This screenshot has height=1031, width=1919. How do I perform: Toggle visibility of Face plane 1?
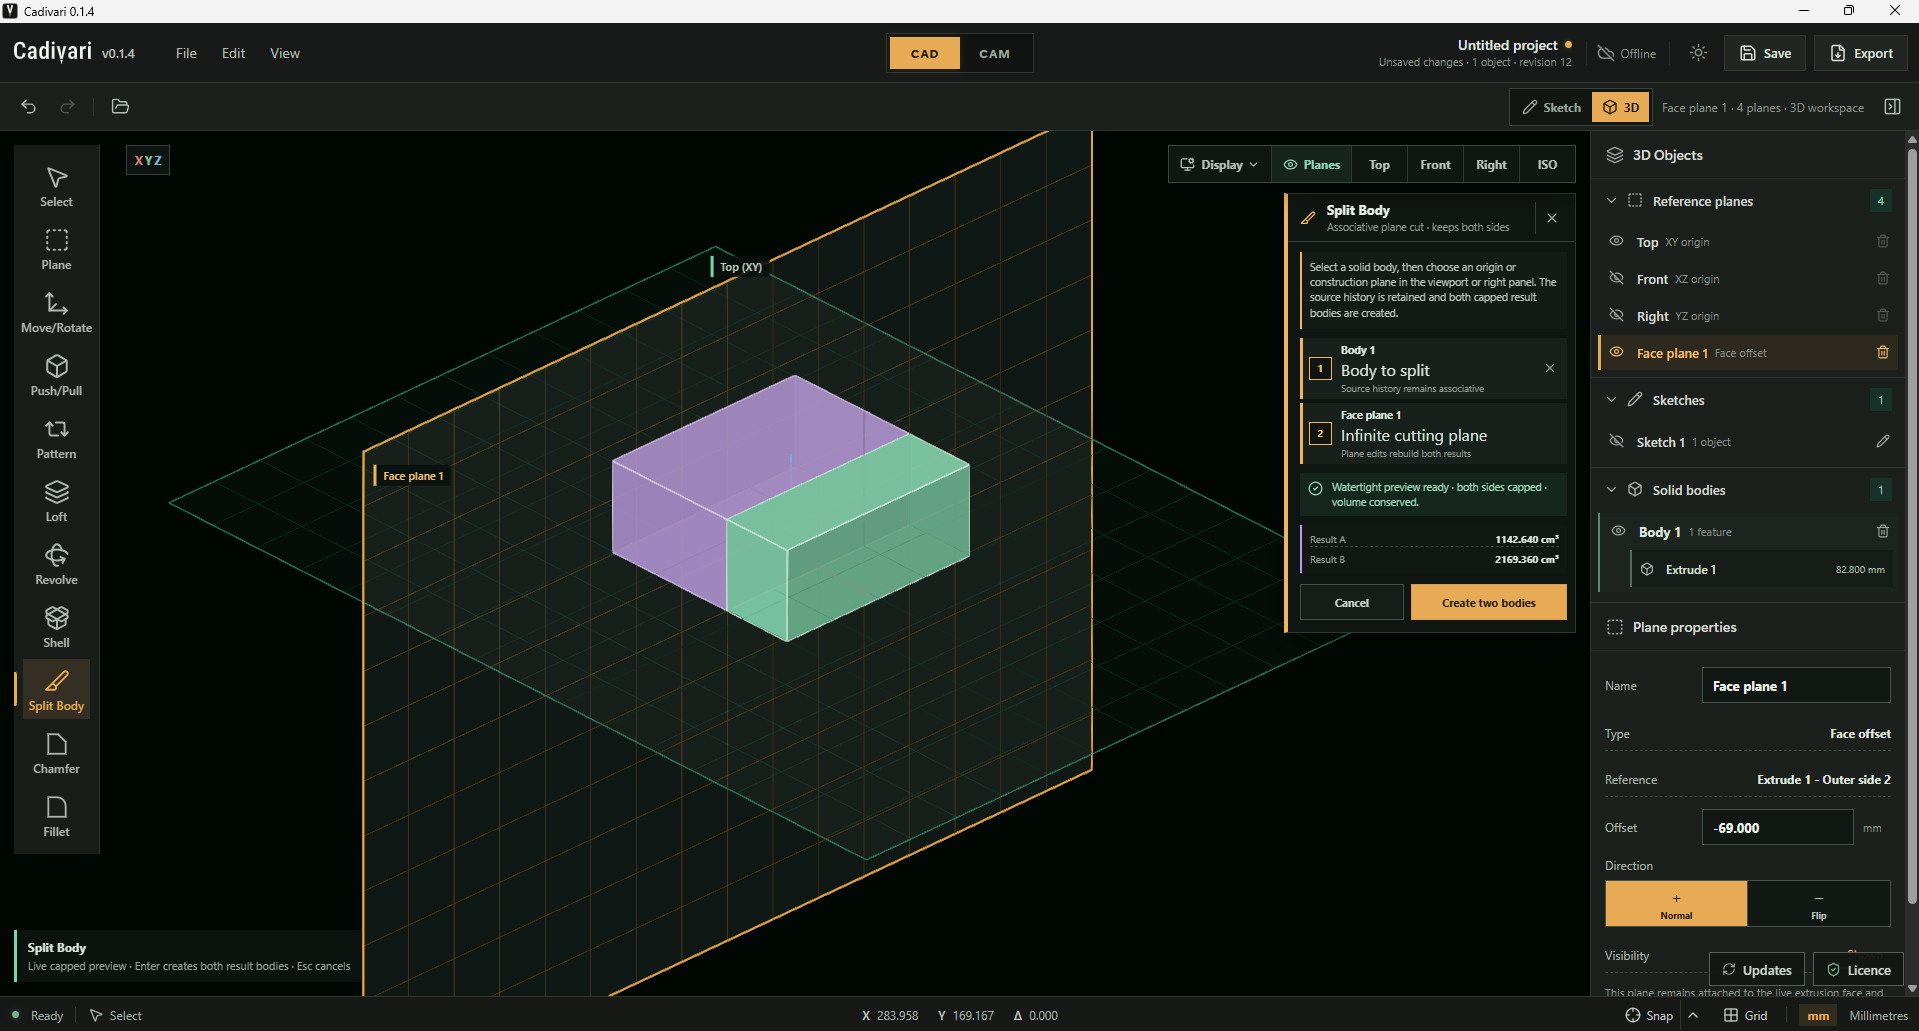(x=1616, y=353)
